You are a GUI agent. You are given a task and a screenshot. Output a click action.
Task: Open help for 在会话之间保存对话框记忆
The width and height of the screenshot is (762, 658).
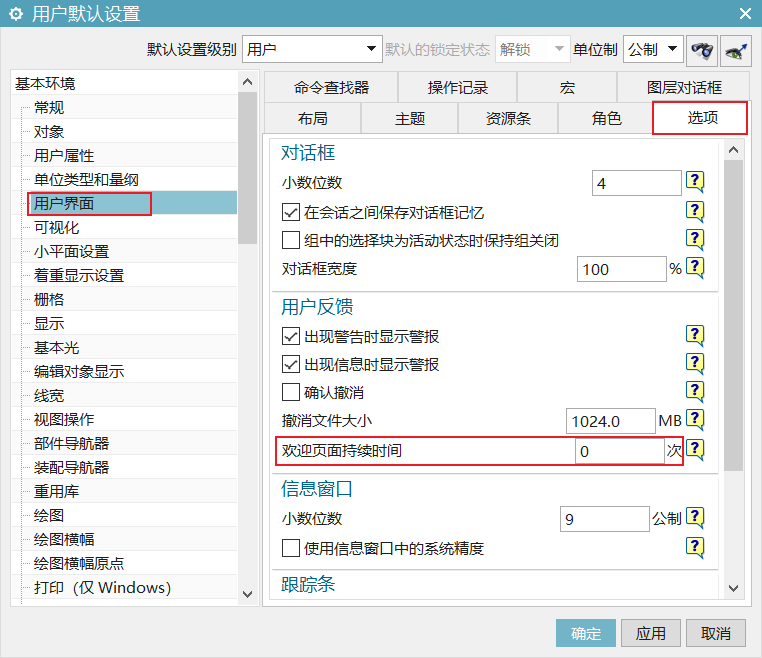tap(695, 211)
